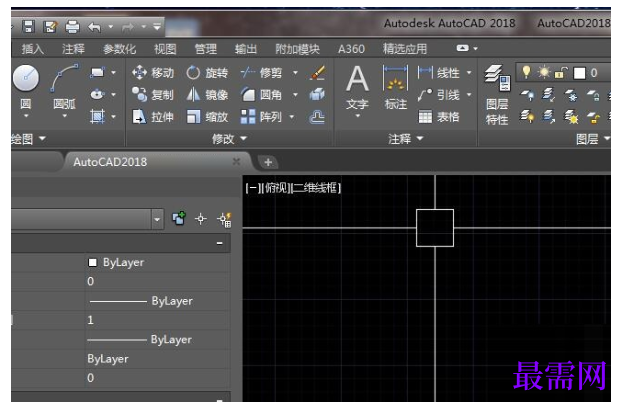Click the offset tool icon
This screenshot has height=407, width=625.
317,117
